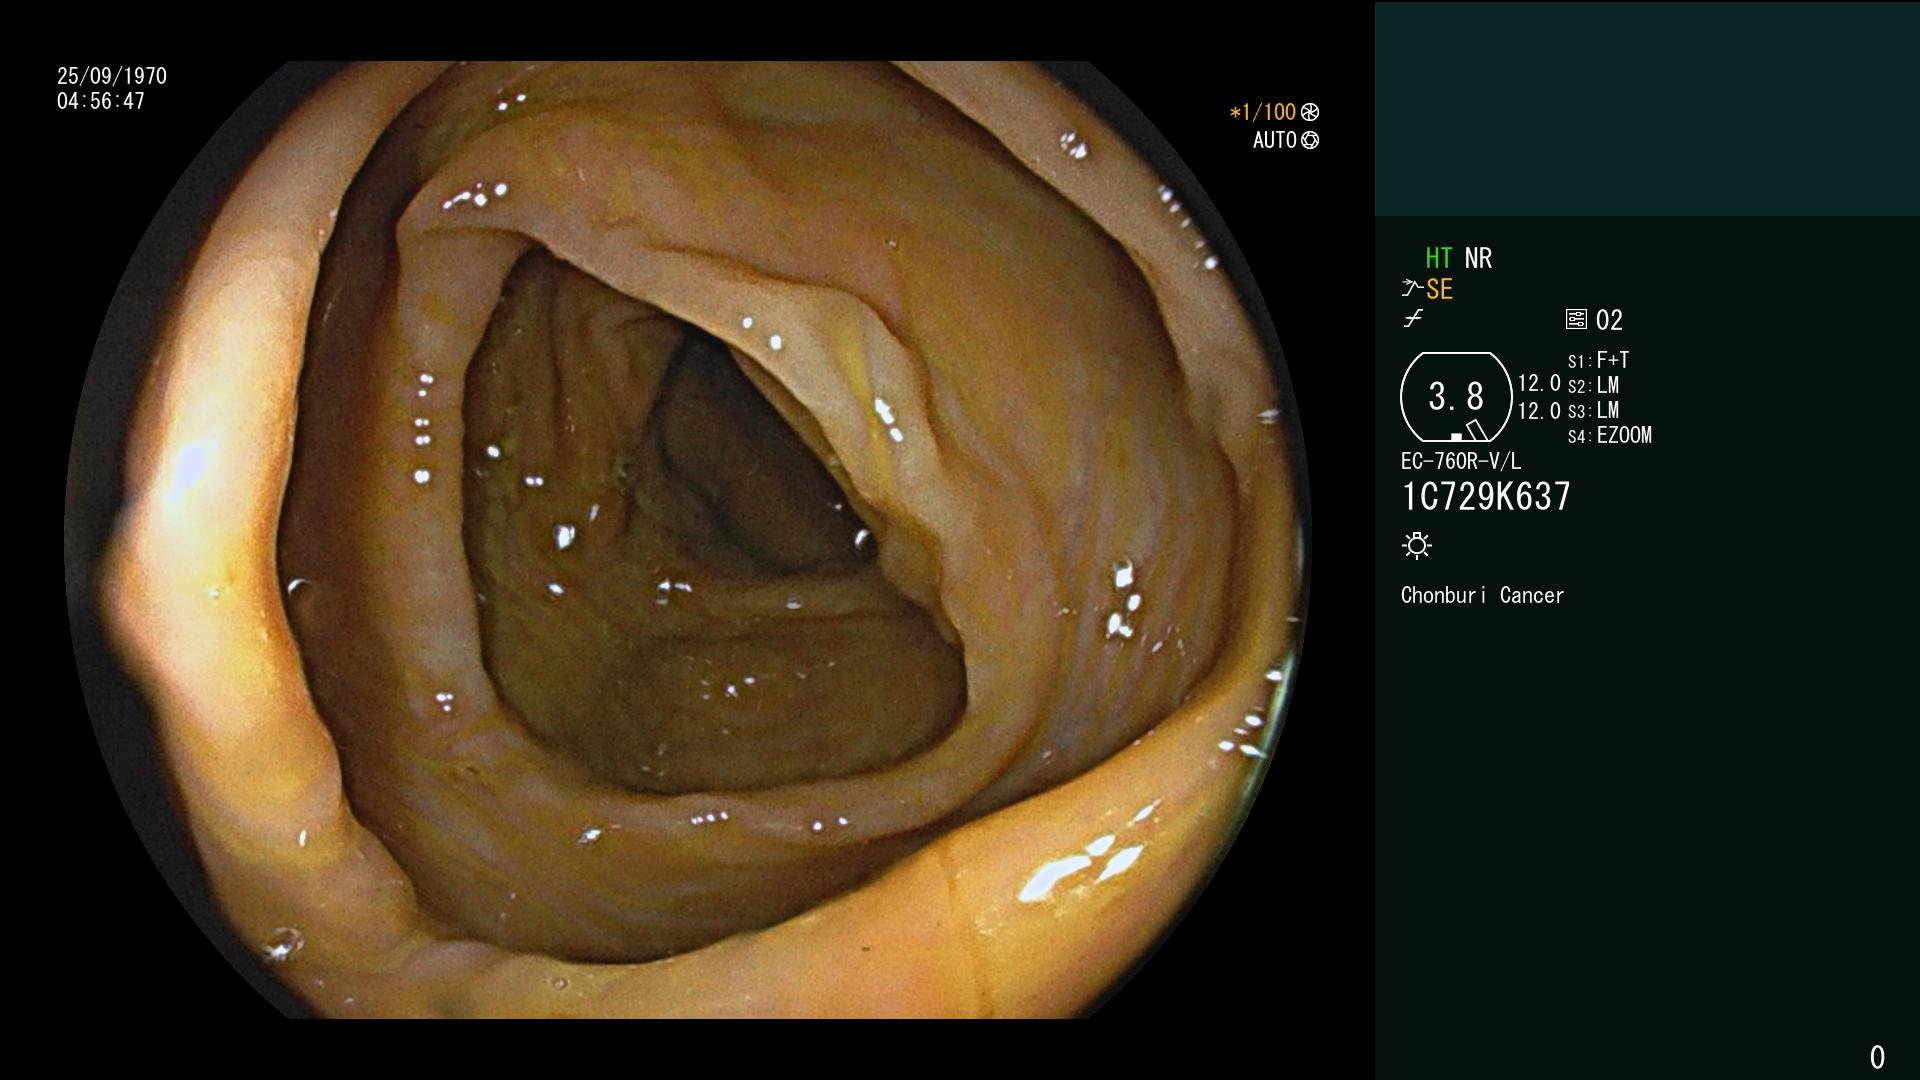Image resolution: width=1920 pixels, height=1080 pixels.
Task: Click the serial number 1C729K637
Action: coord(1486,496)
